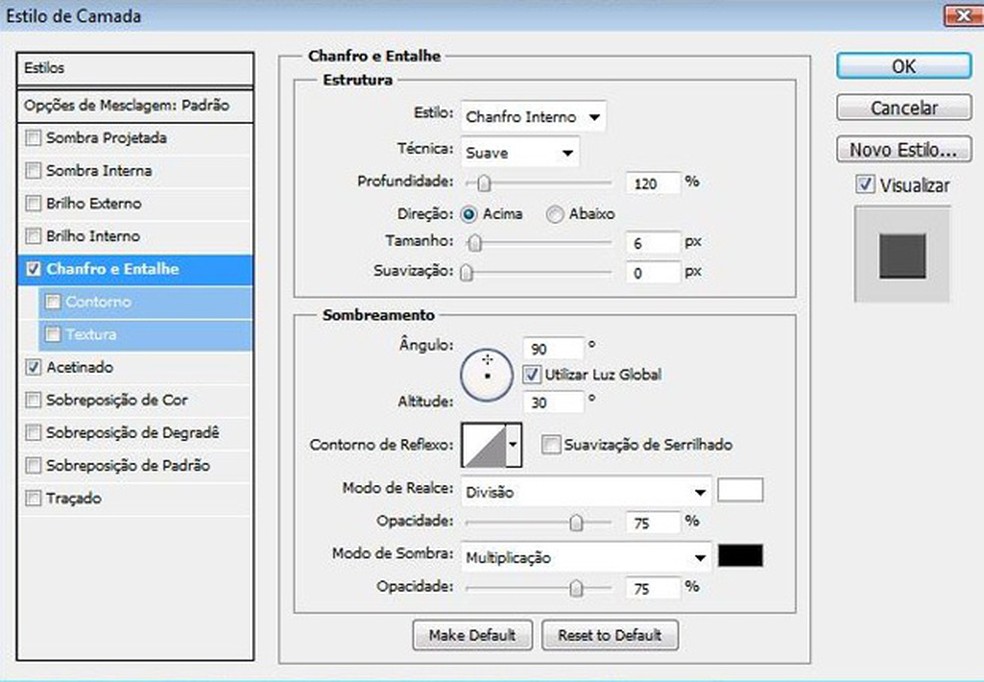Tick the Brilho Interno checkbox
Image resolution: width=984 pixels, height=682 pixels.
point(33,236)
